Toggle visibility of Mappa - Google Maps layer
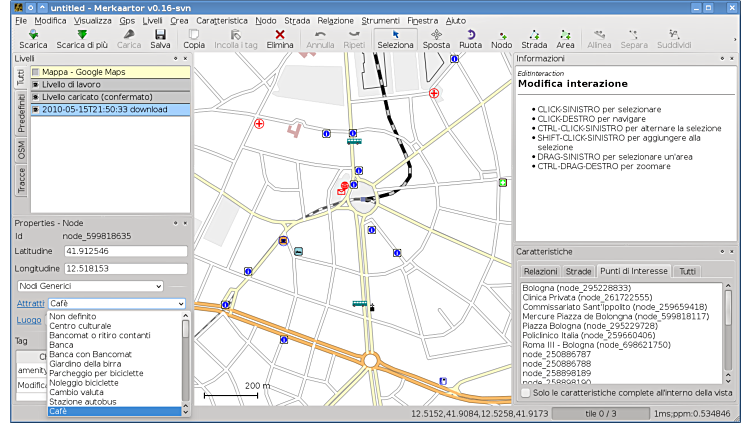752x423 pixels. (36, 72)
